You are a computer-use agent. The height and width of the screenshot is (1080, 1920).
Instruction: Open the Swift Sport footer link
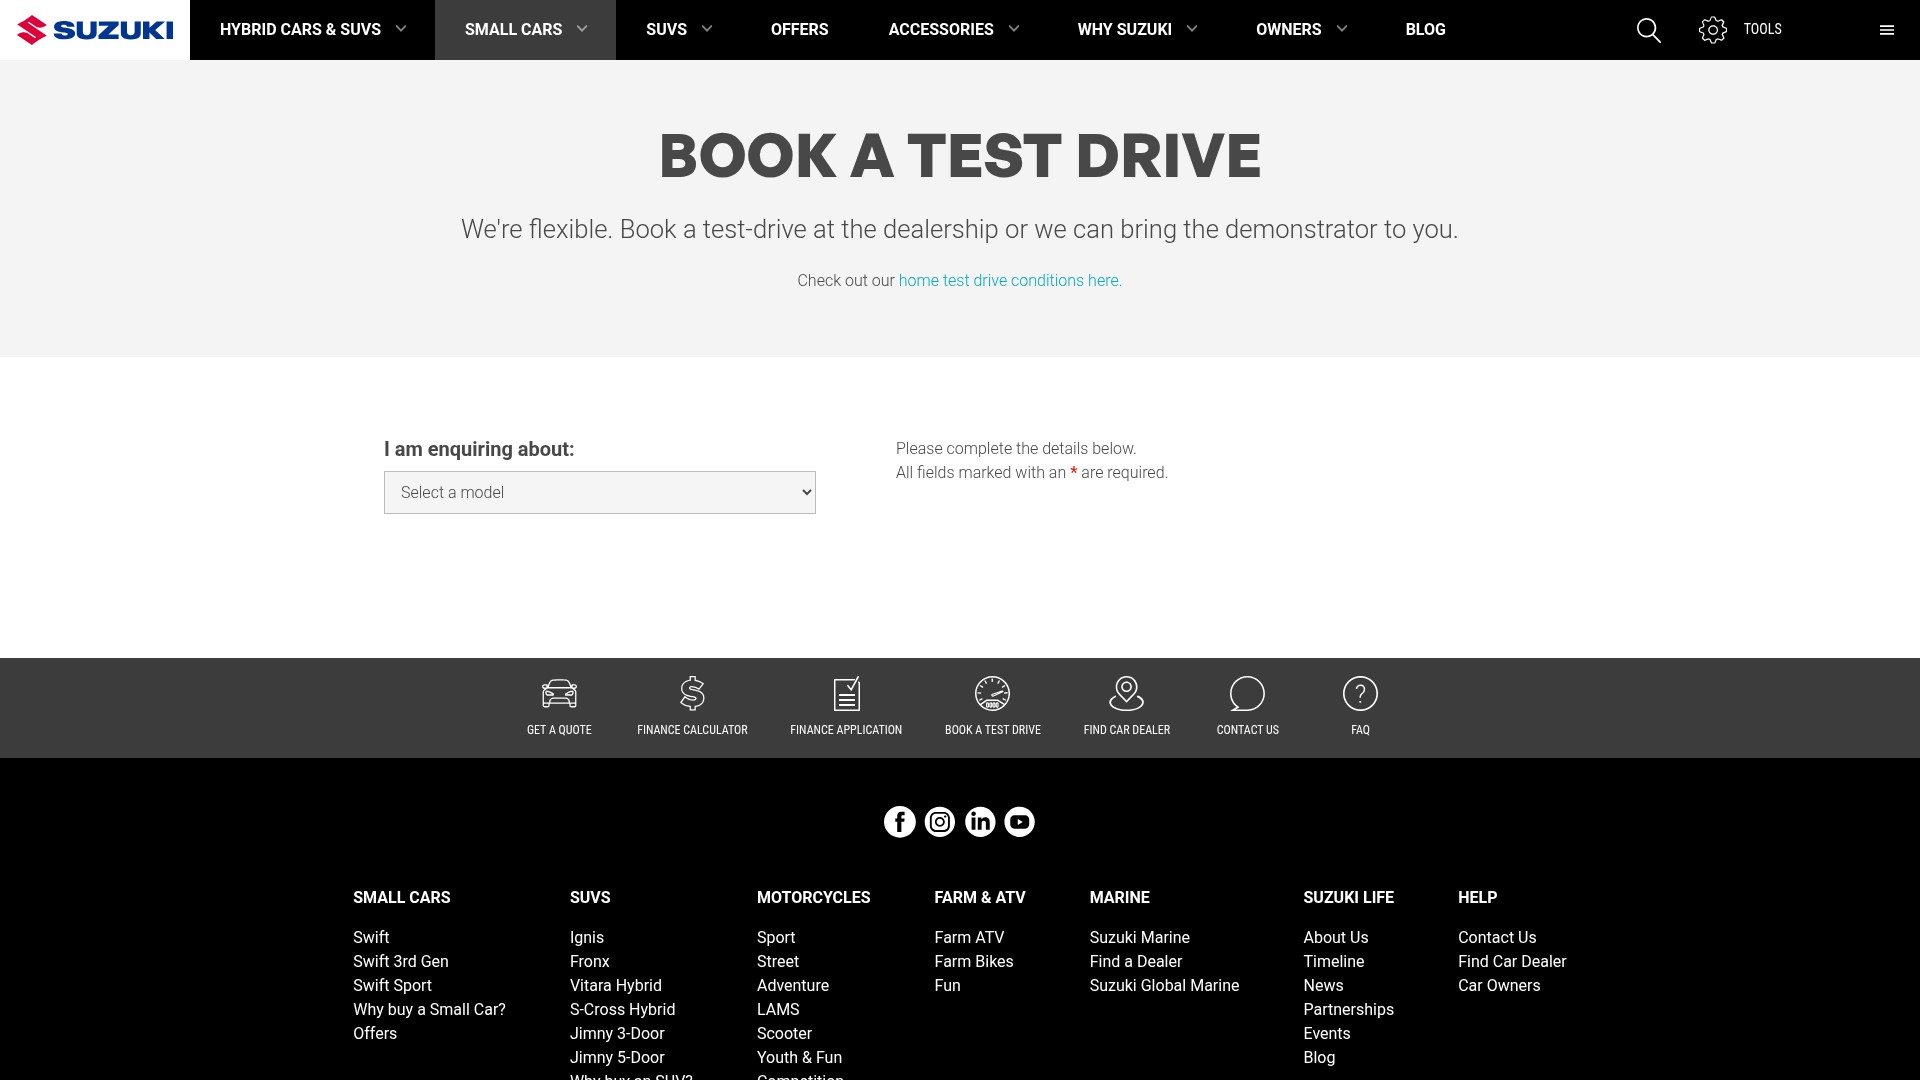[392, 986]
